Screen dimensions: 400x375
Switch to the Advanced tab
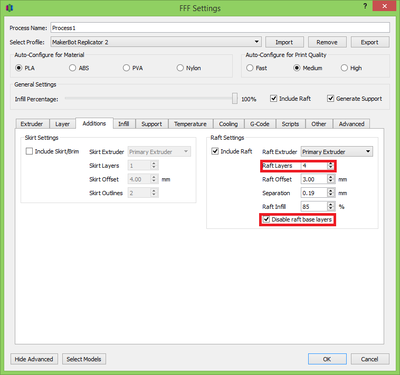[352, 124]
